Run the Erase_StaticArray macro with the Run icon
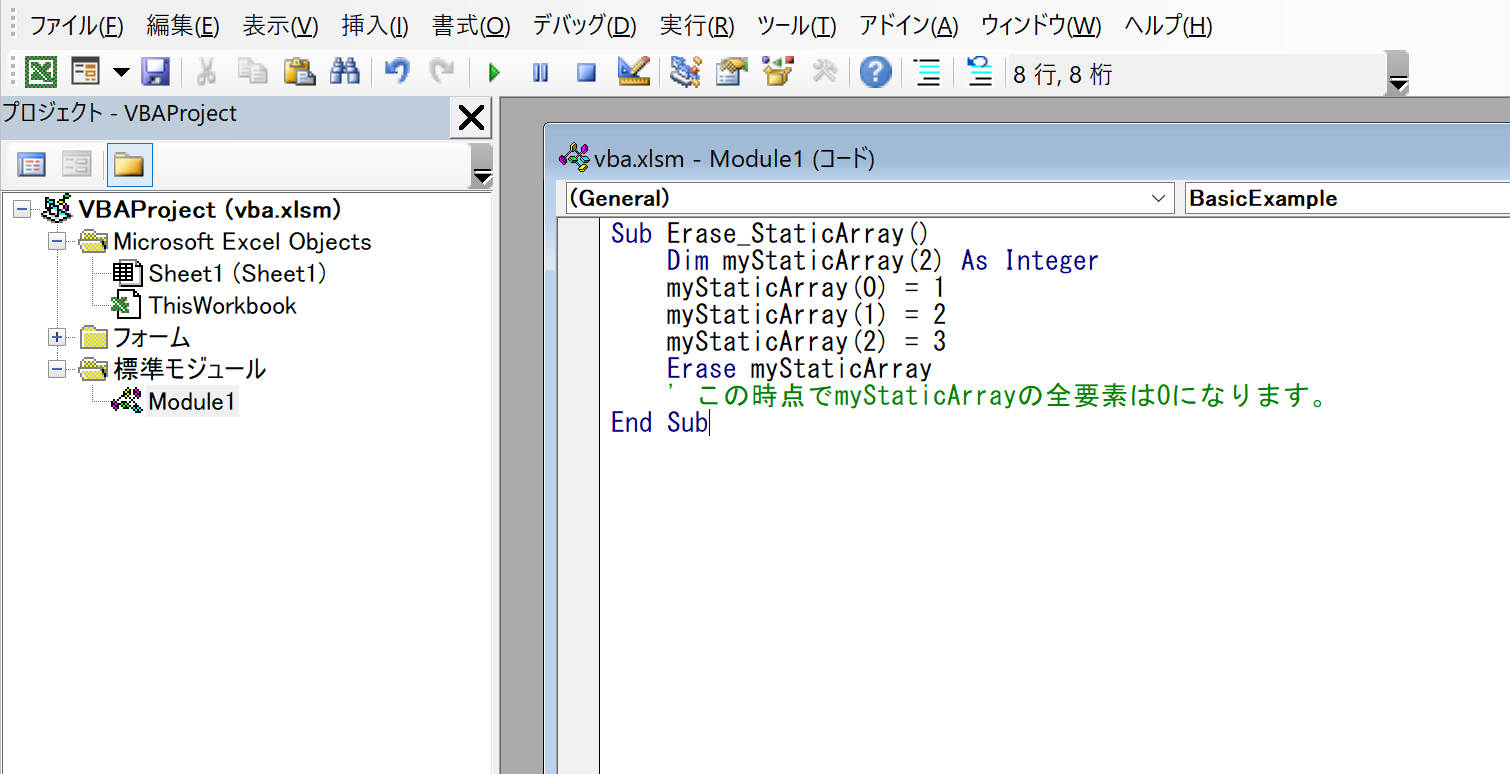Screen dimensions: 1510x774 point(494,72)
